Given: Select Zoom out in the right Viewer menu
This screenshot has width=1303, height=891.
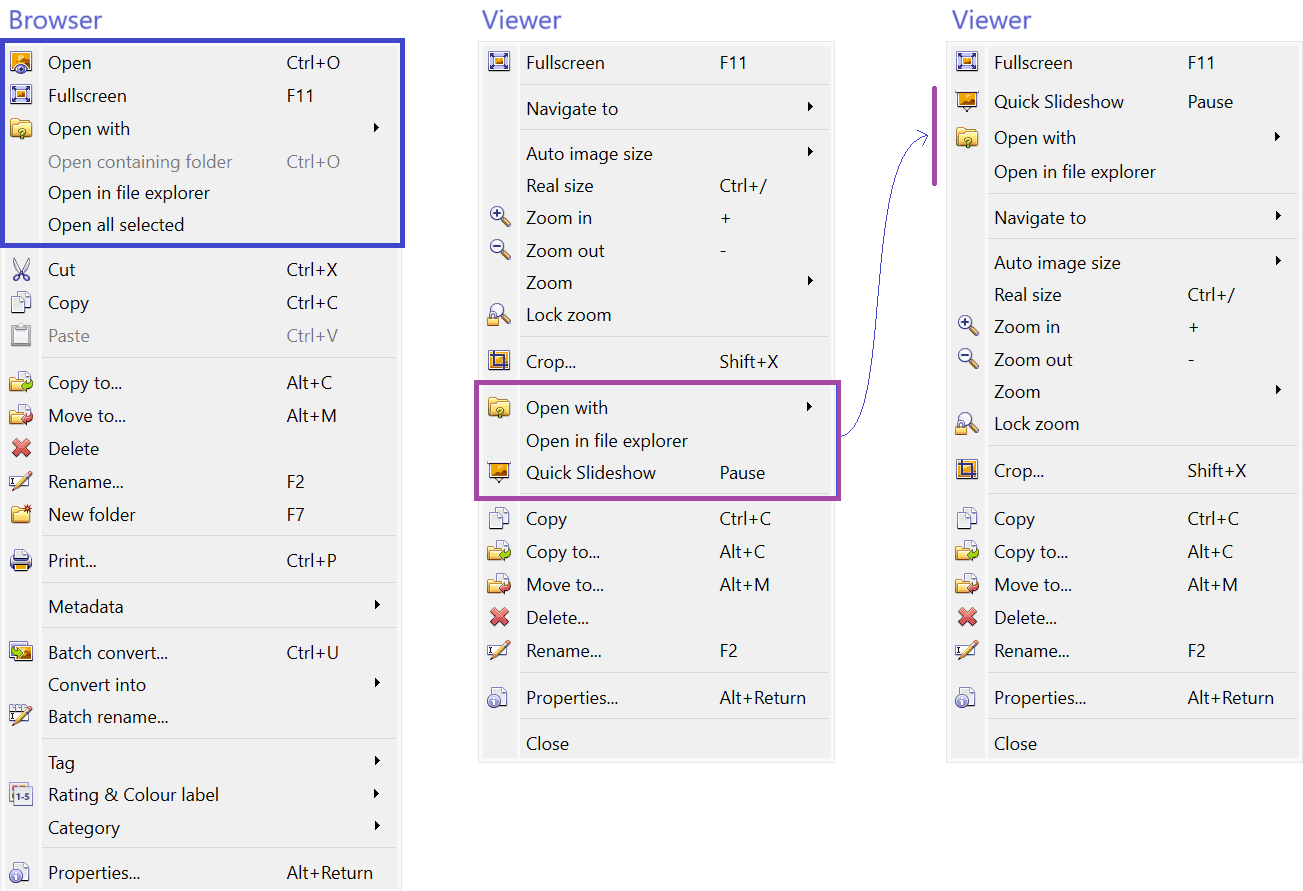Looking at the screenshot, I should 1033,360.
